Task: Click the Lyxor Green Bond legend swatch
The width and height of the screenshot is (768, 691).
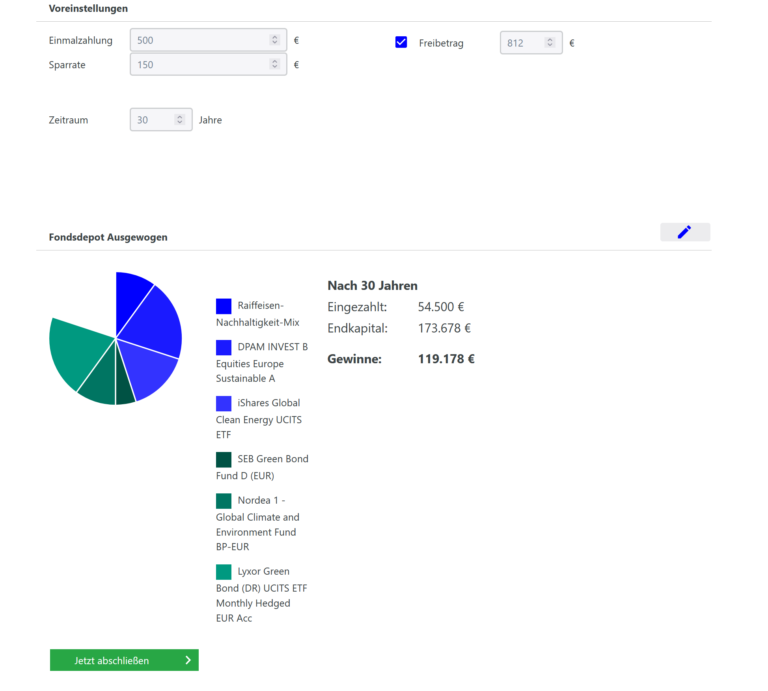Action: click(x=224, y=572)
